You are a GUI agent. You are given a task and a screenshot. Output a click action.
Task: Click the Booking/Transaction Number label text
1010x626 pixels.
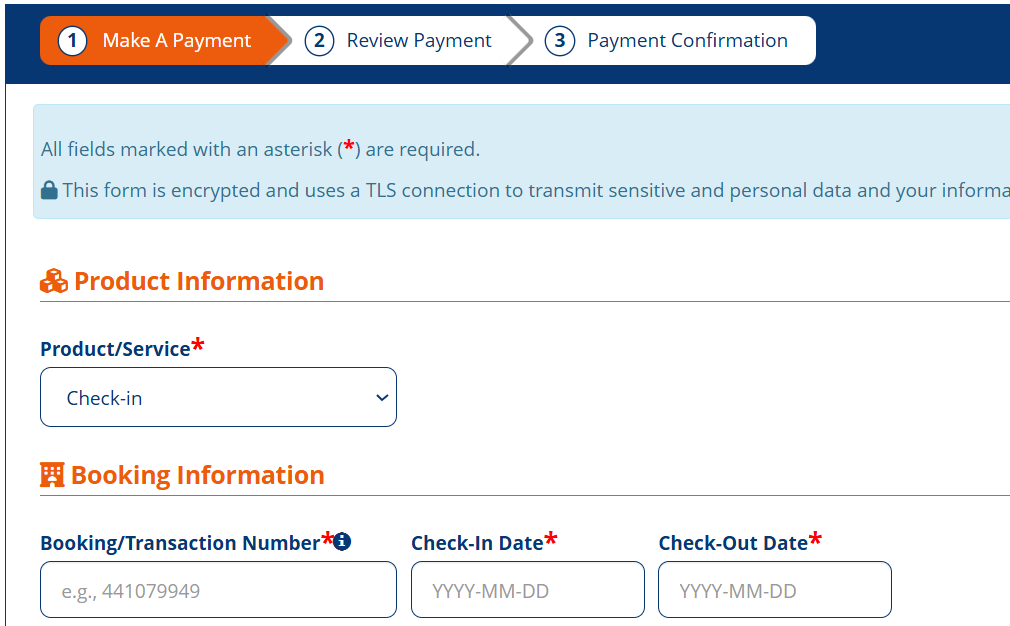(x=180, y=543)
